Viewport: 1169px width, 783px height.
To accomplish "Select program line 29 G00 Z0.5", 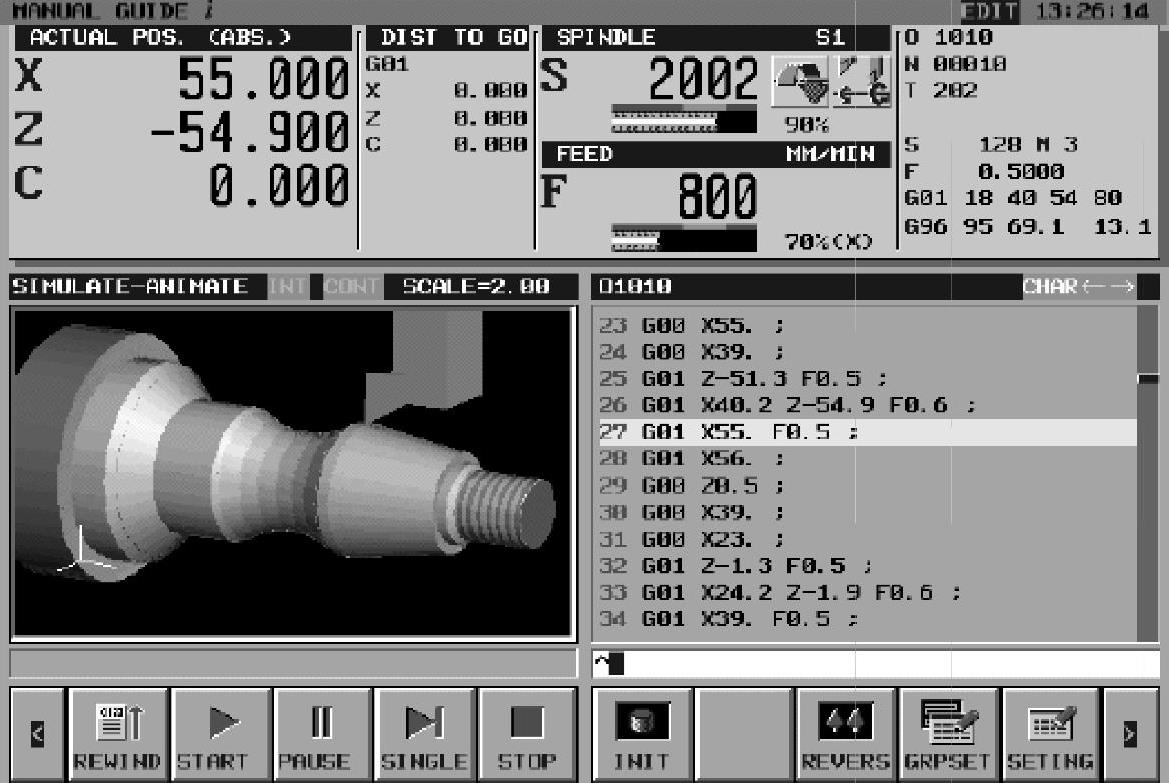I will pos(868,486).
